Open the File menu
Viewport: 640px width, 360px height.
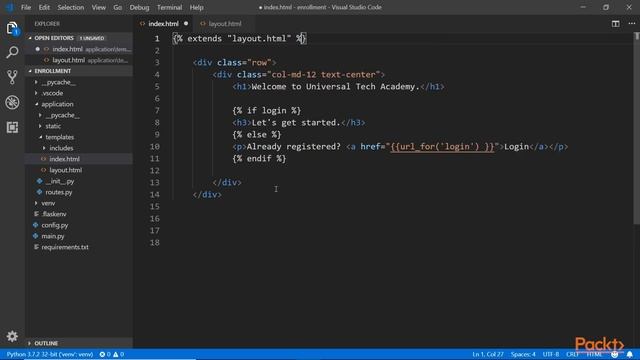pos(26,7)
